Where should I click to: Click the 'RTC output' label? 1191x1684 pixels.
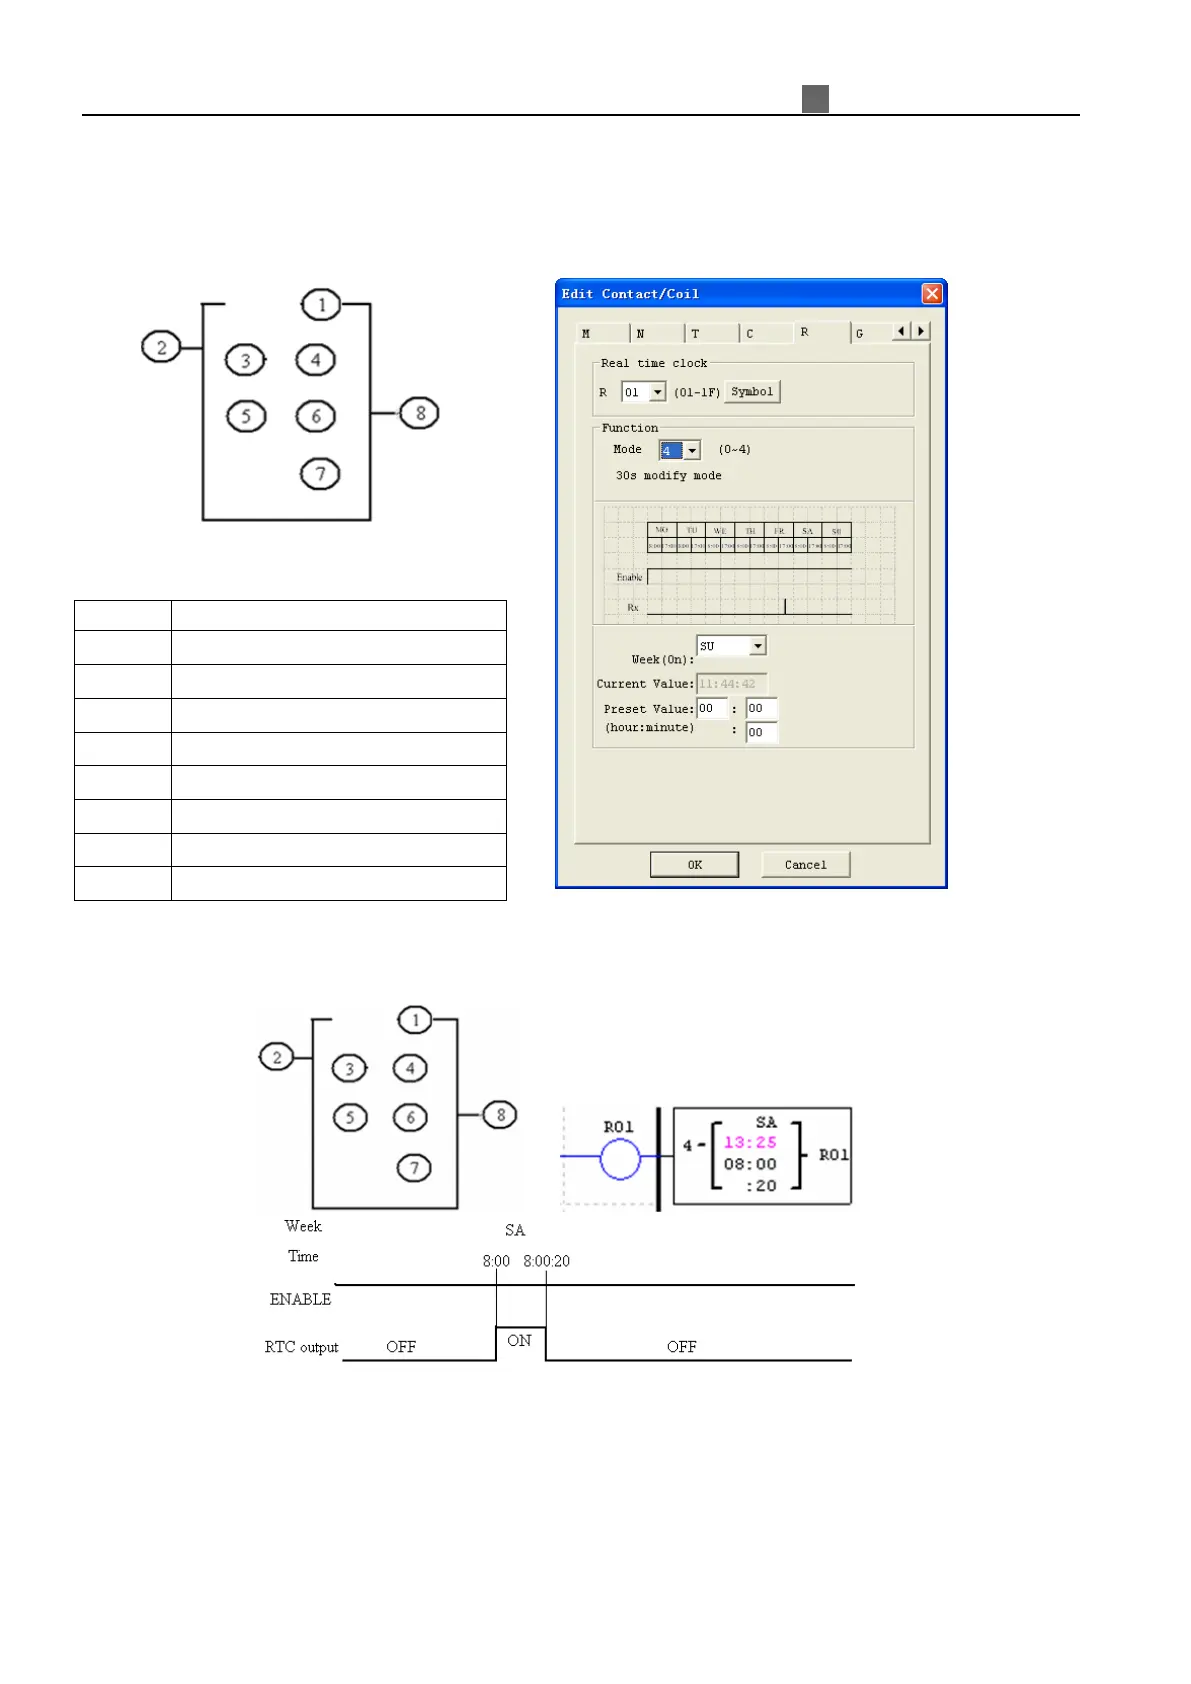301,1347
